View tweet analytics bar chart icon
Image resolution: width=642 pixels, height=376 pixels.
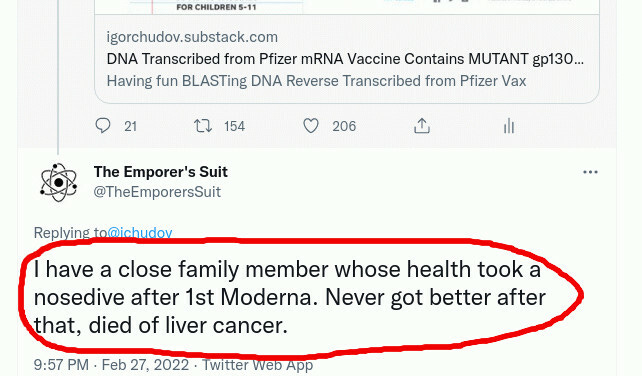pos(509,126)
